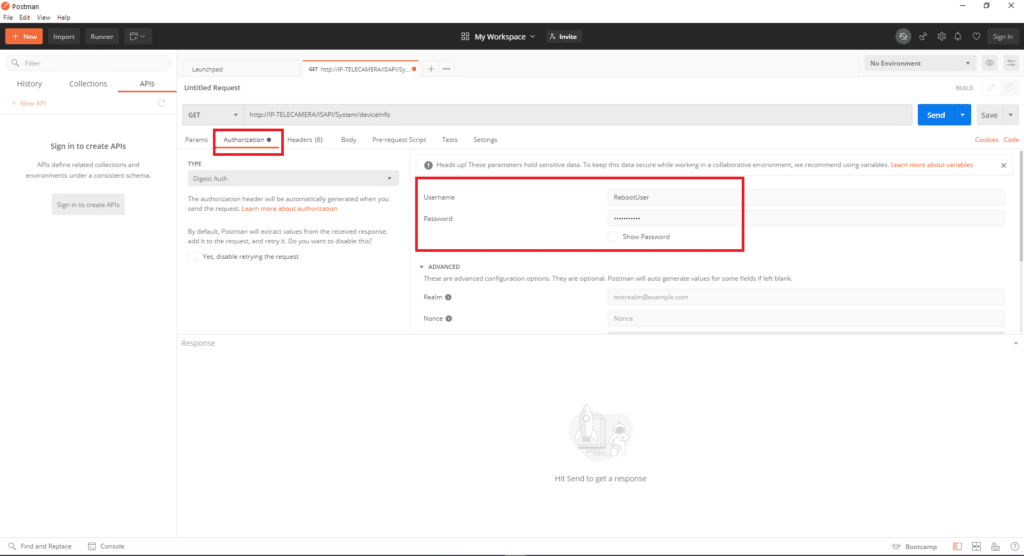This screenshot has height=556, width=1024.
Task: Switch to two-pane view icon
Action: (x=976, y=547)
